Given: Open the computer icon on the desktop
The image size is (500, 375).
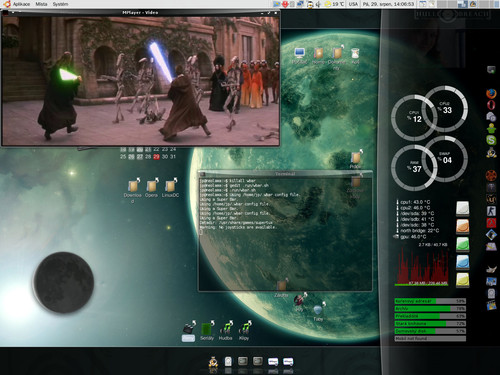Looking at the screenshot, I should tap(299, 55).
